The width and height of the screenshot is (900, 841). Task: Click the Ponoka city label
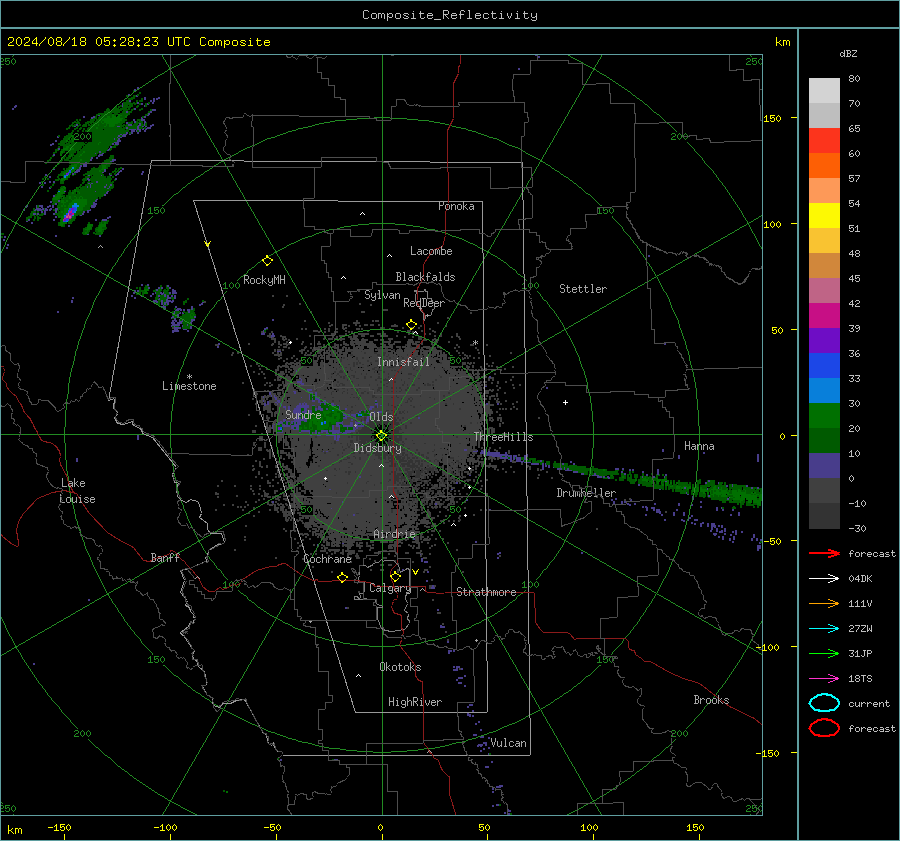[x=456, y=206]
